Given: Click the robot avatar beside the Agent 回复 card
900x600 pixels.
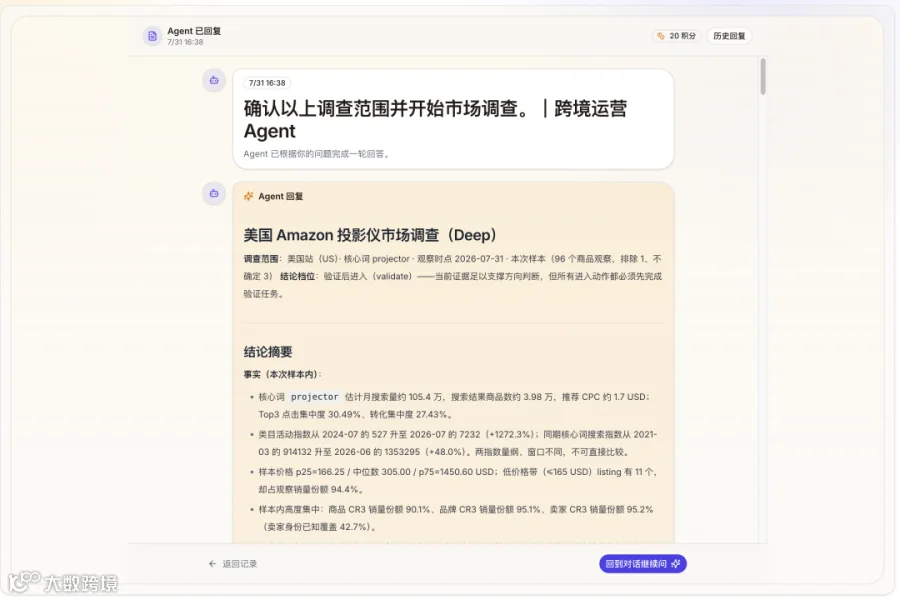Looking at the screenshot, I should [x=214, y=193].
